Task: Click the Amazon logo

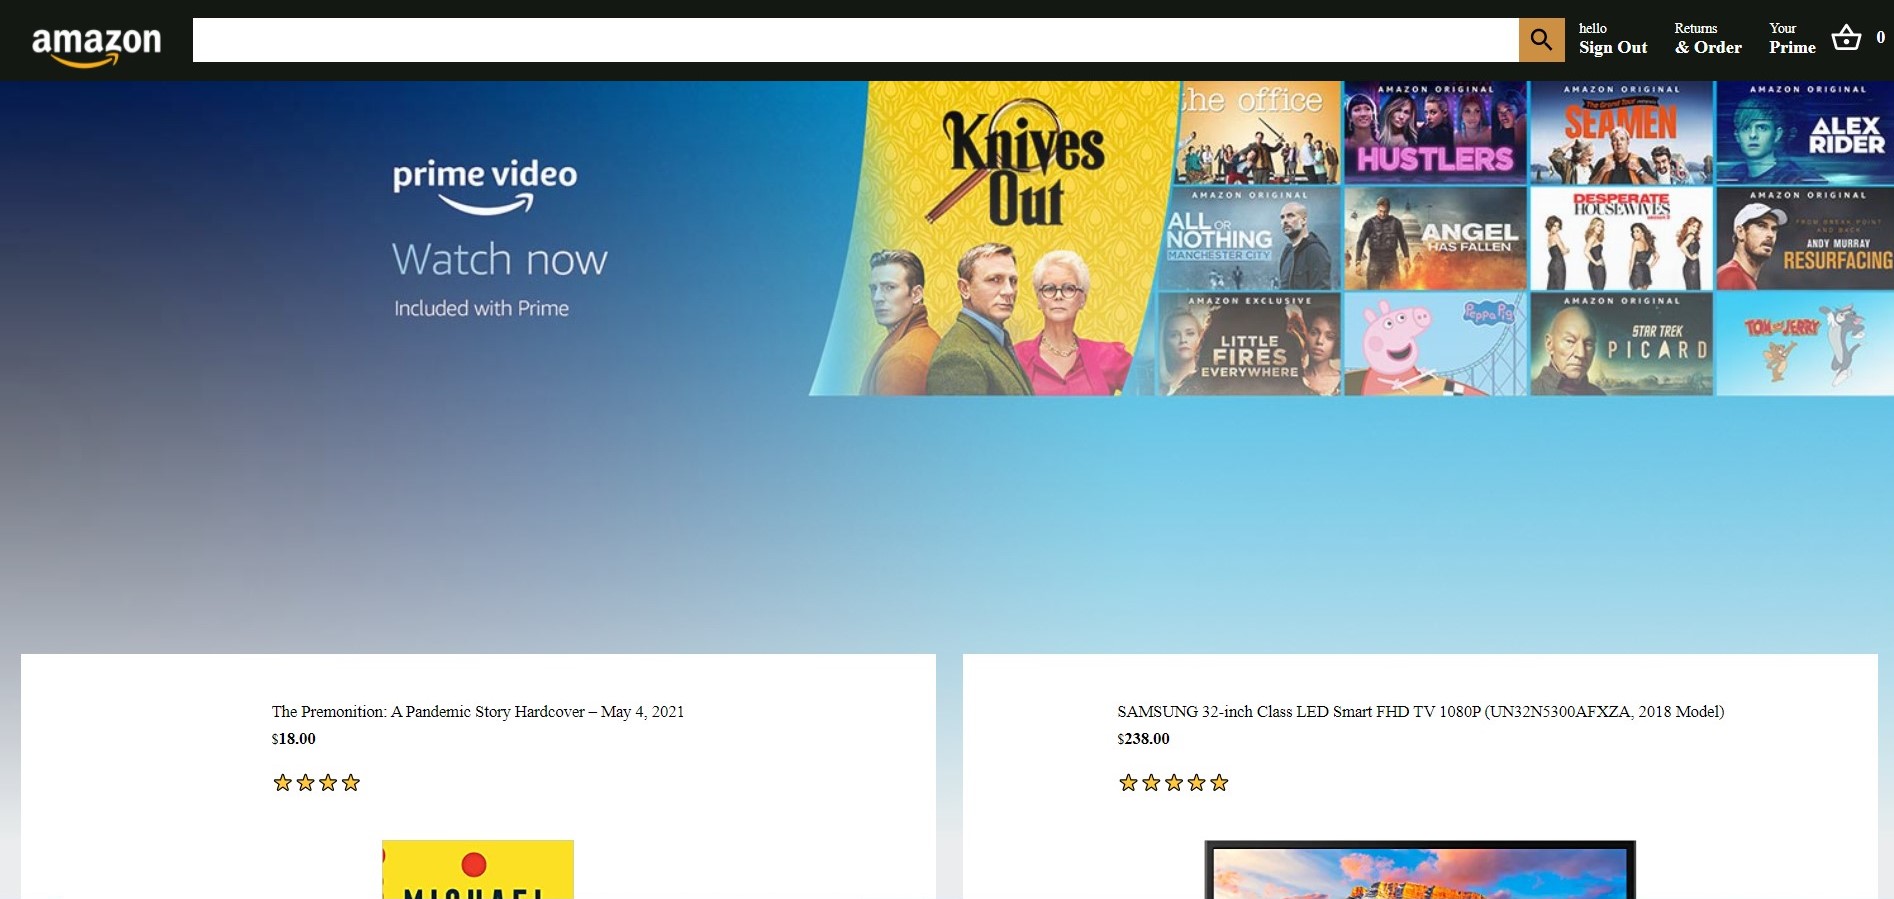Action: tap(96, 44)
